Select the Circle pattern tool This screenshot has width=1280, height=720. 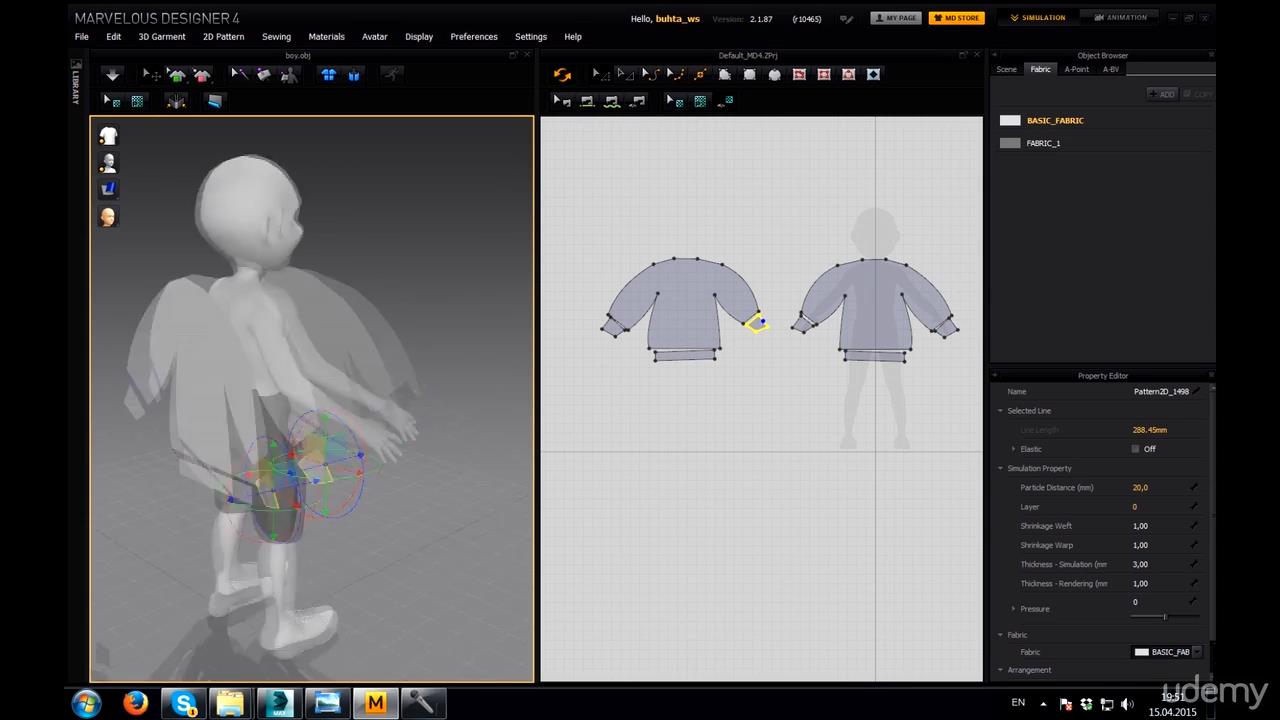tap(774, 75)
